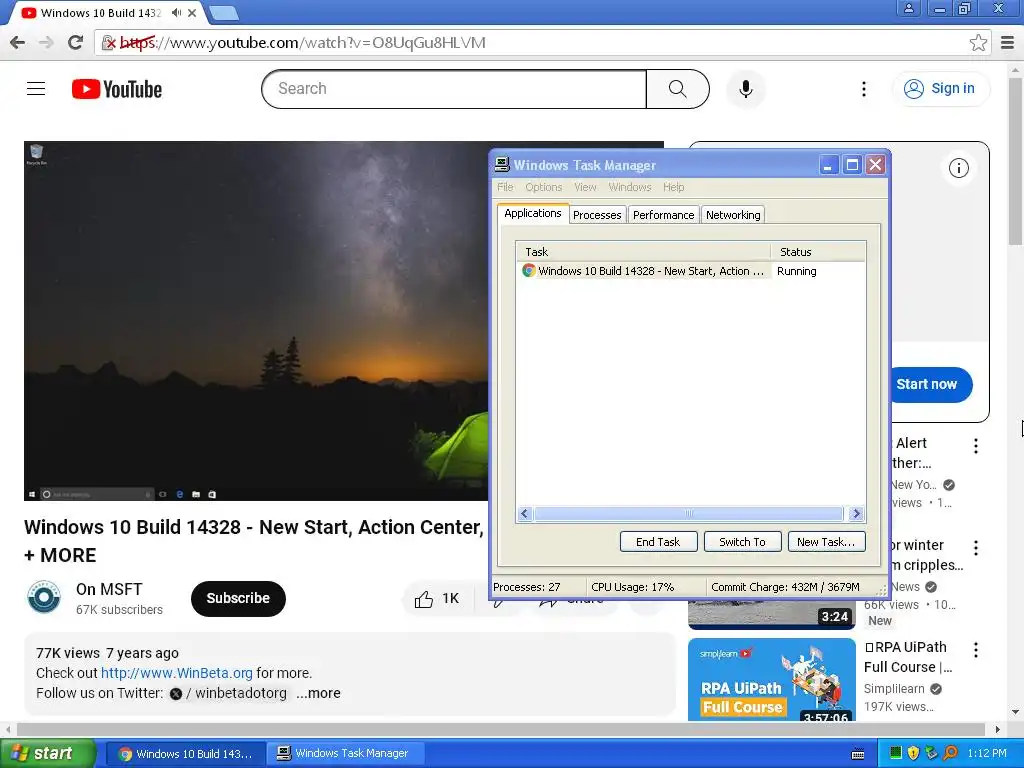The width and height of the screenshot is (1024, 768).
Task: Click New Task... button
Action: [x=826, y=542]
